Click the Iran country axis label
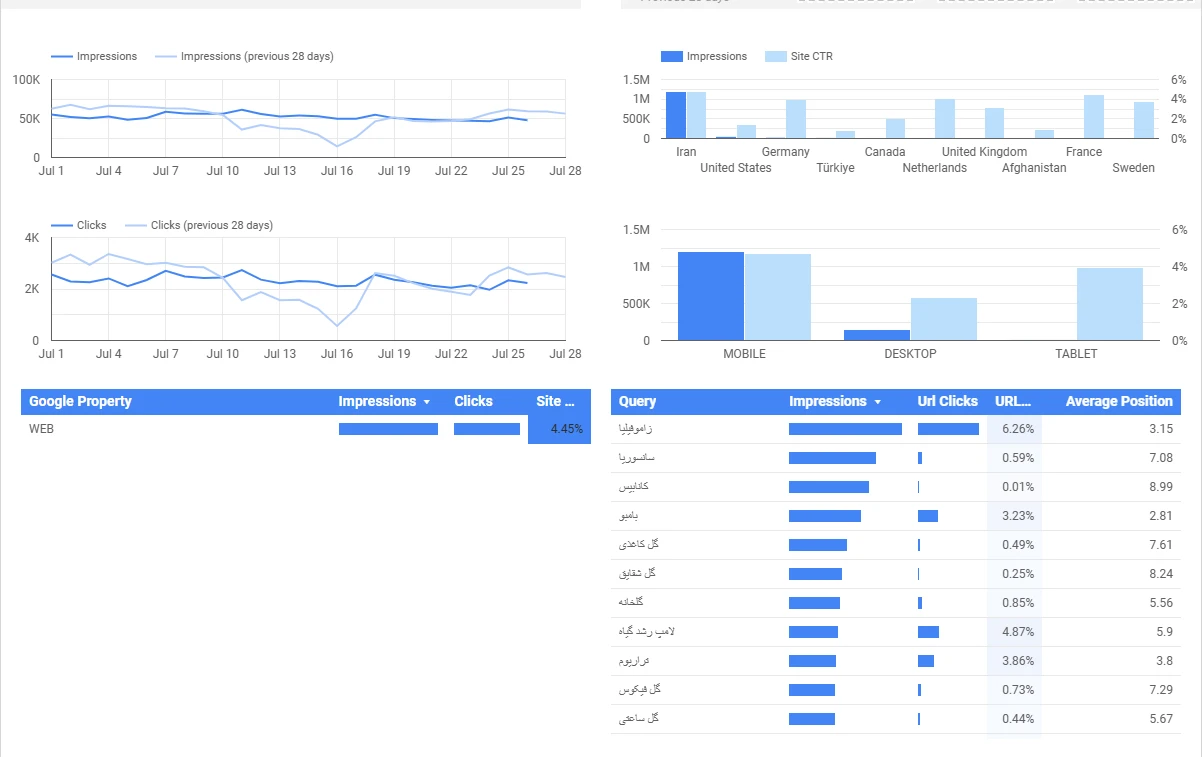1202x757 pixels. click(686, 152)
